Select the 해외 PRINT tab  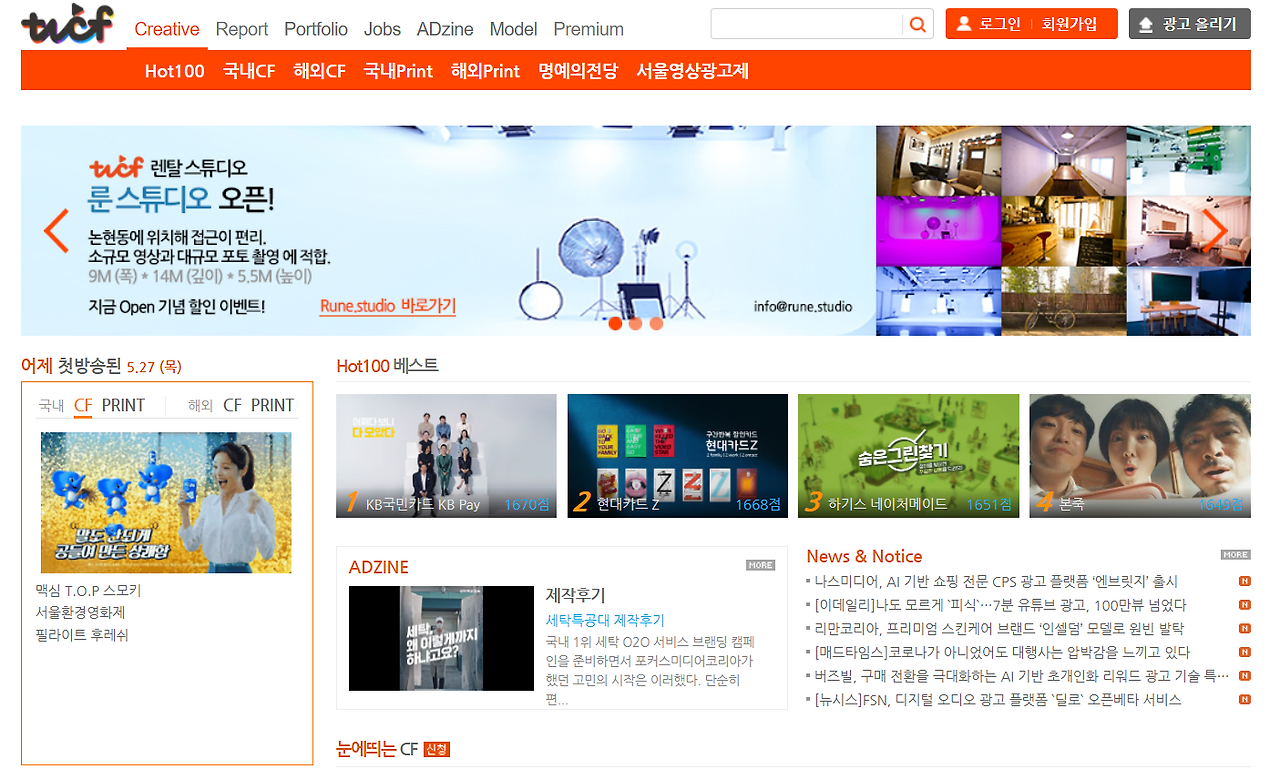(272, 405)
